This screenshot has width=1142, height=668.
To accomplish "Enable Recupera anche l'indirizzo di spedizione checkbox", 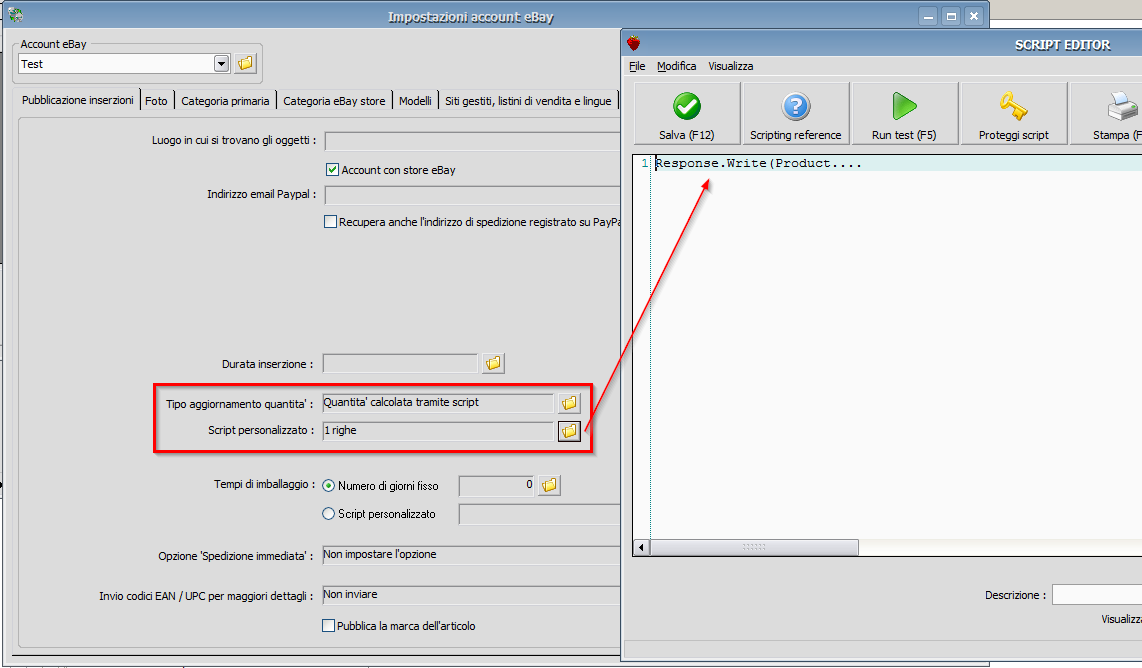I will coord(331,221).
